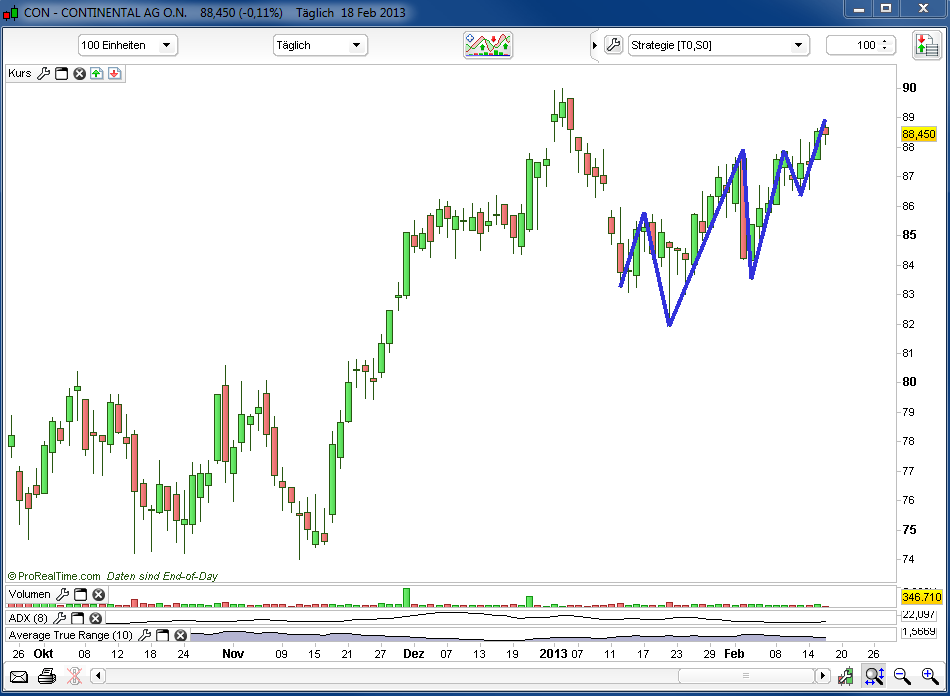Click the Kurs panel label
950x696 pixels.
(x=20, y=73)
